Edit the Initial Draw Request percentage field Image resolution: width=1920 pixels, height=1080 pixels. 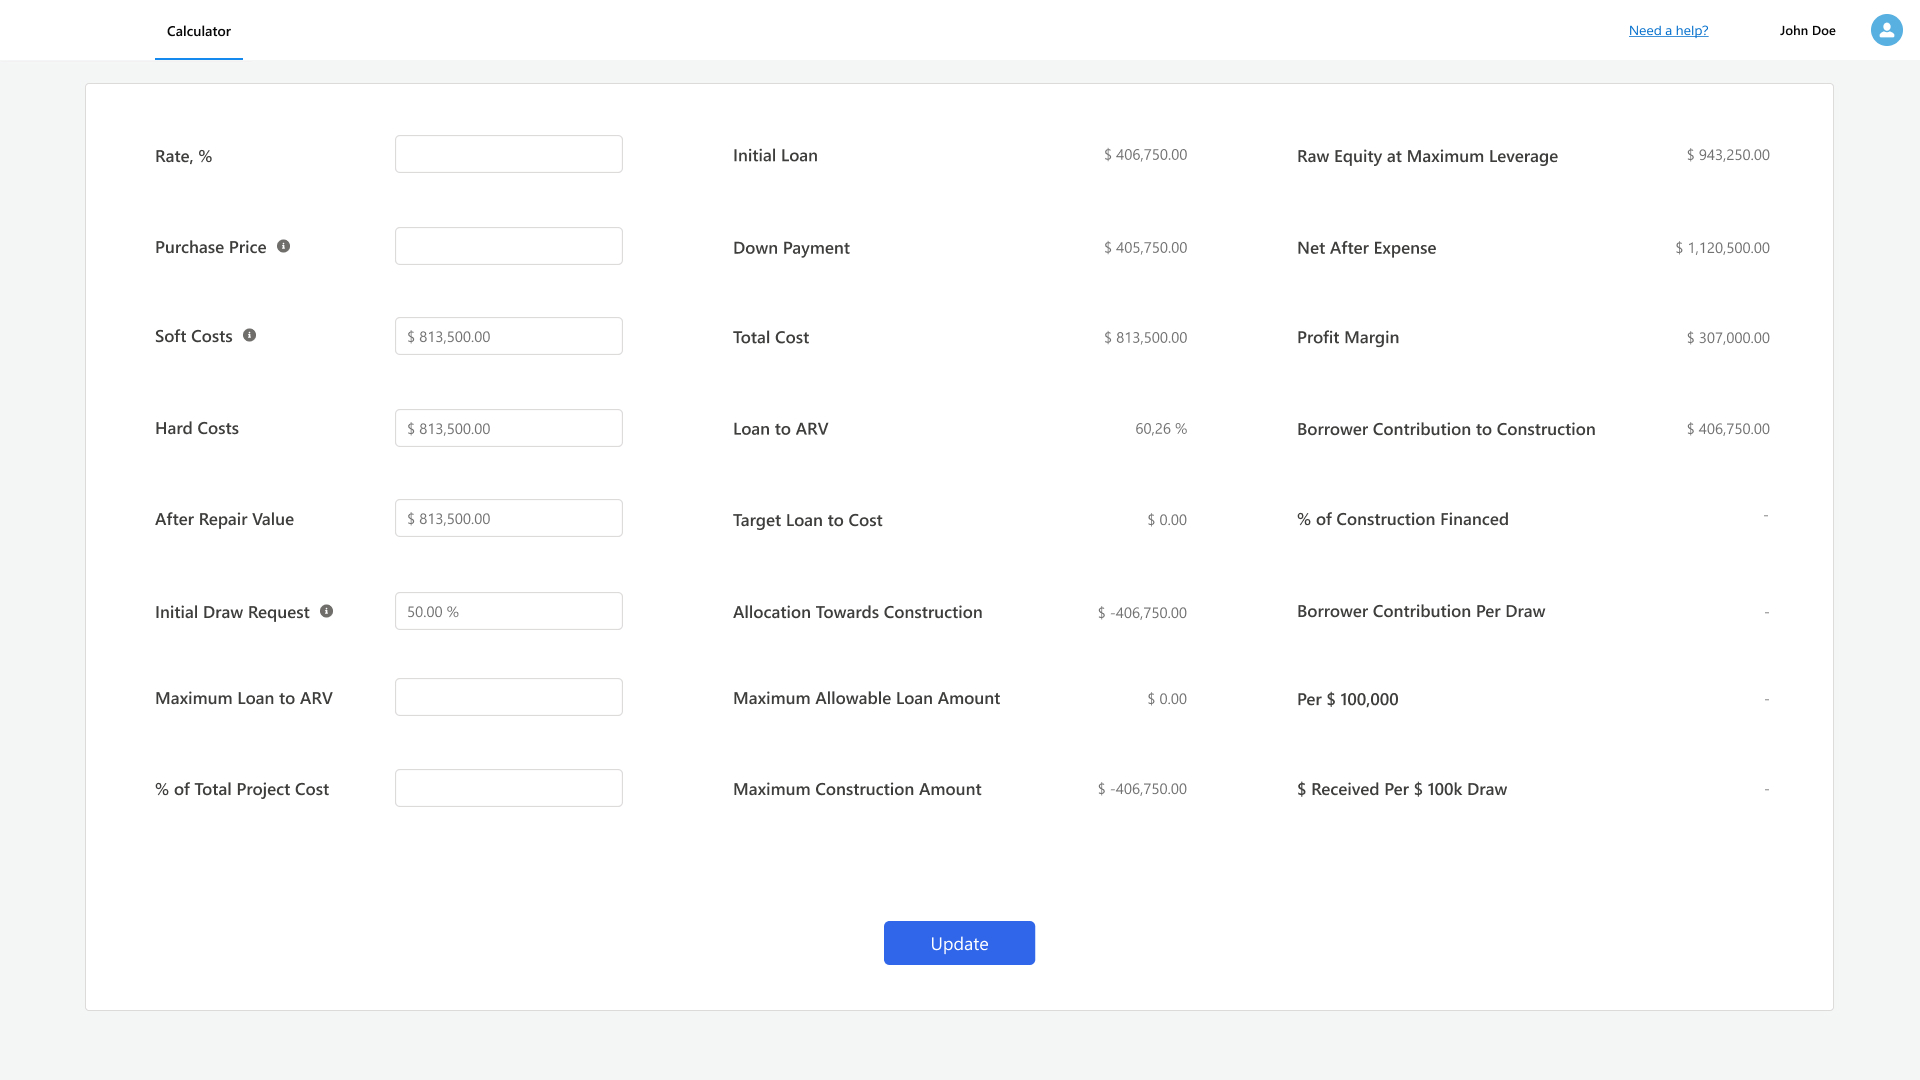(x=509, y=611)
